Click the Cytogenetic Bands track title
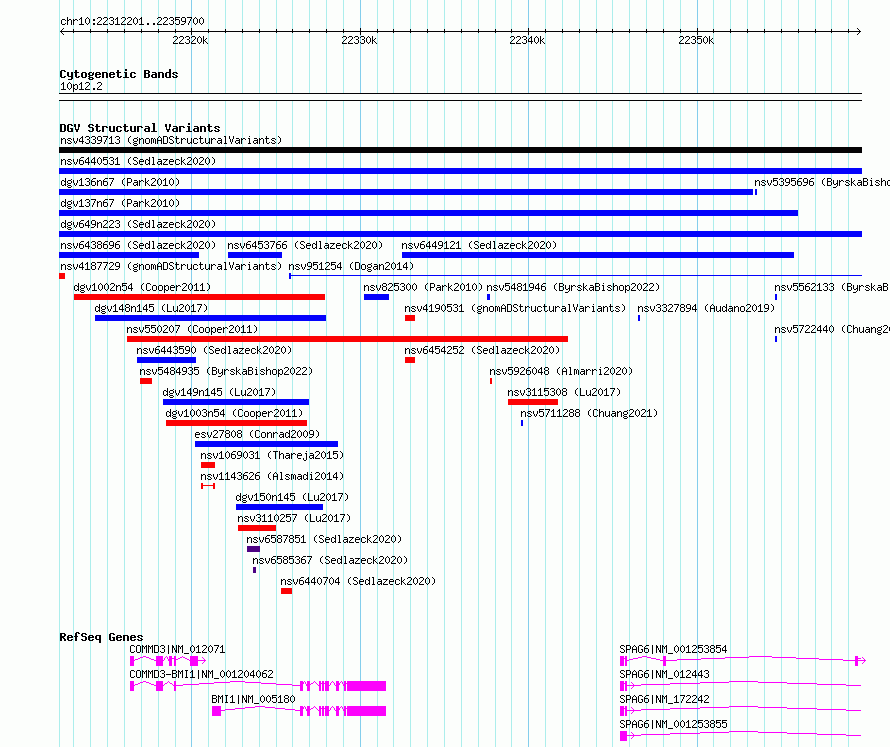The height and width of the screenshot is (747, 890). pyautogui.click(x=119, y=74)
